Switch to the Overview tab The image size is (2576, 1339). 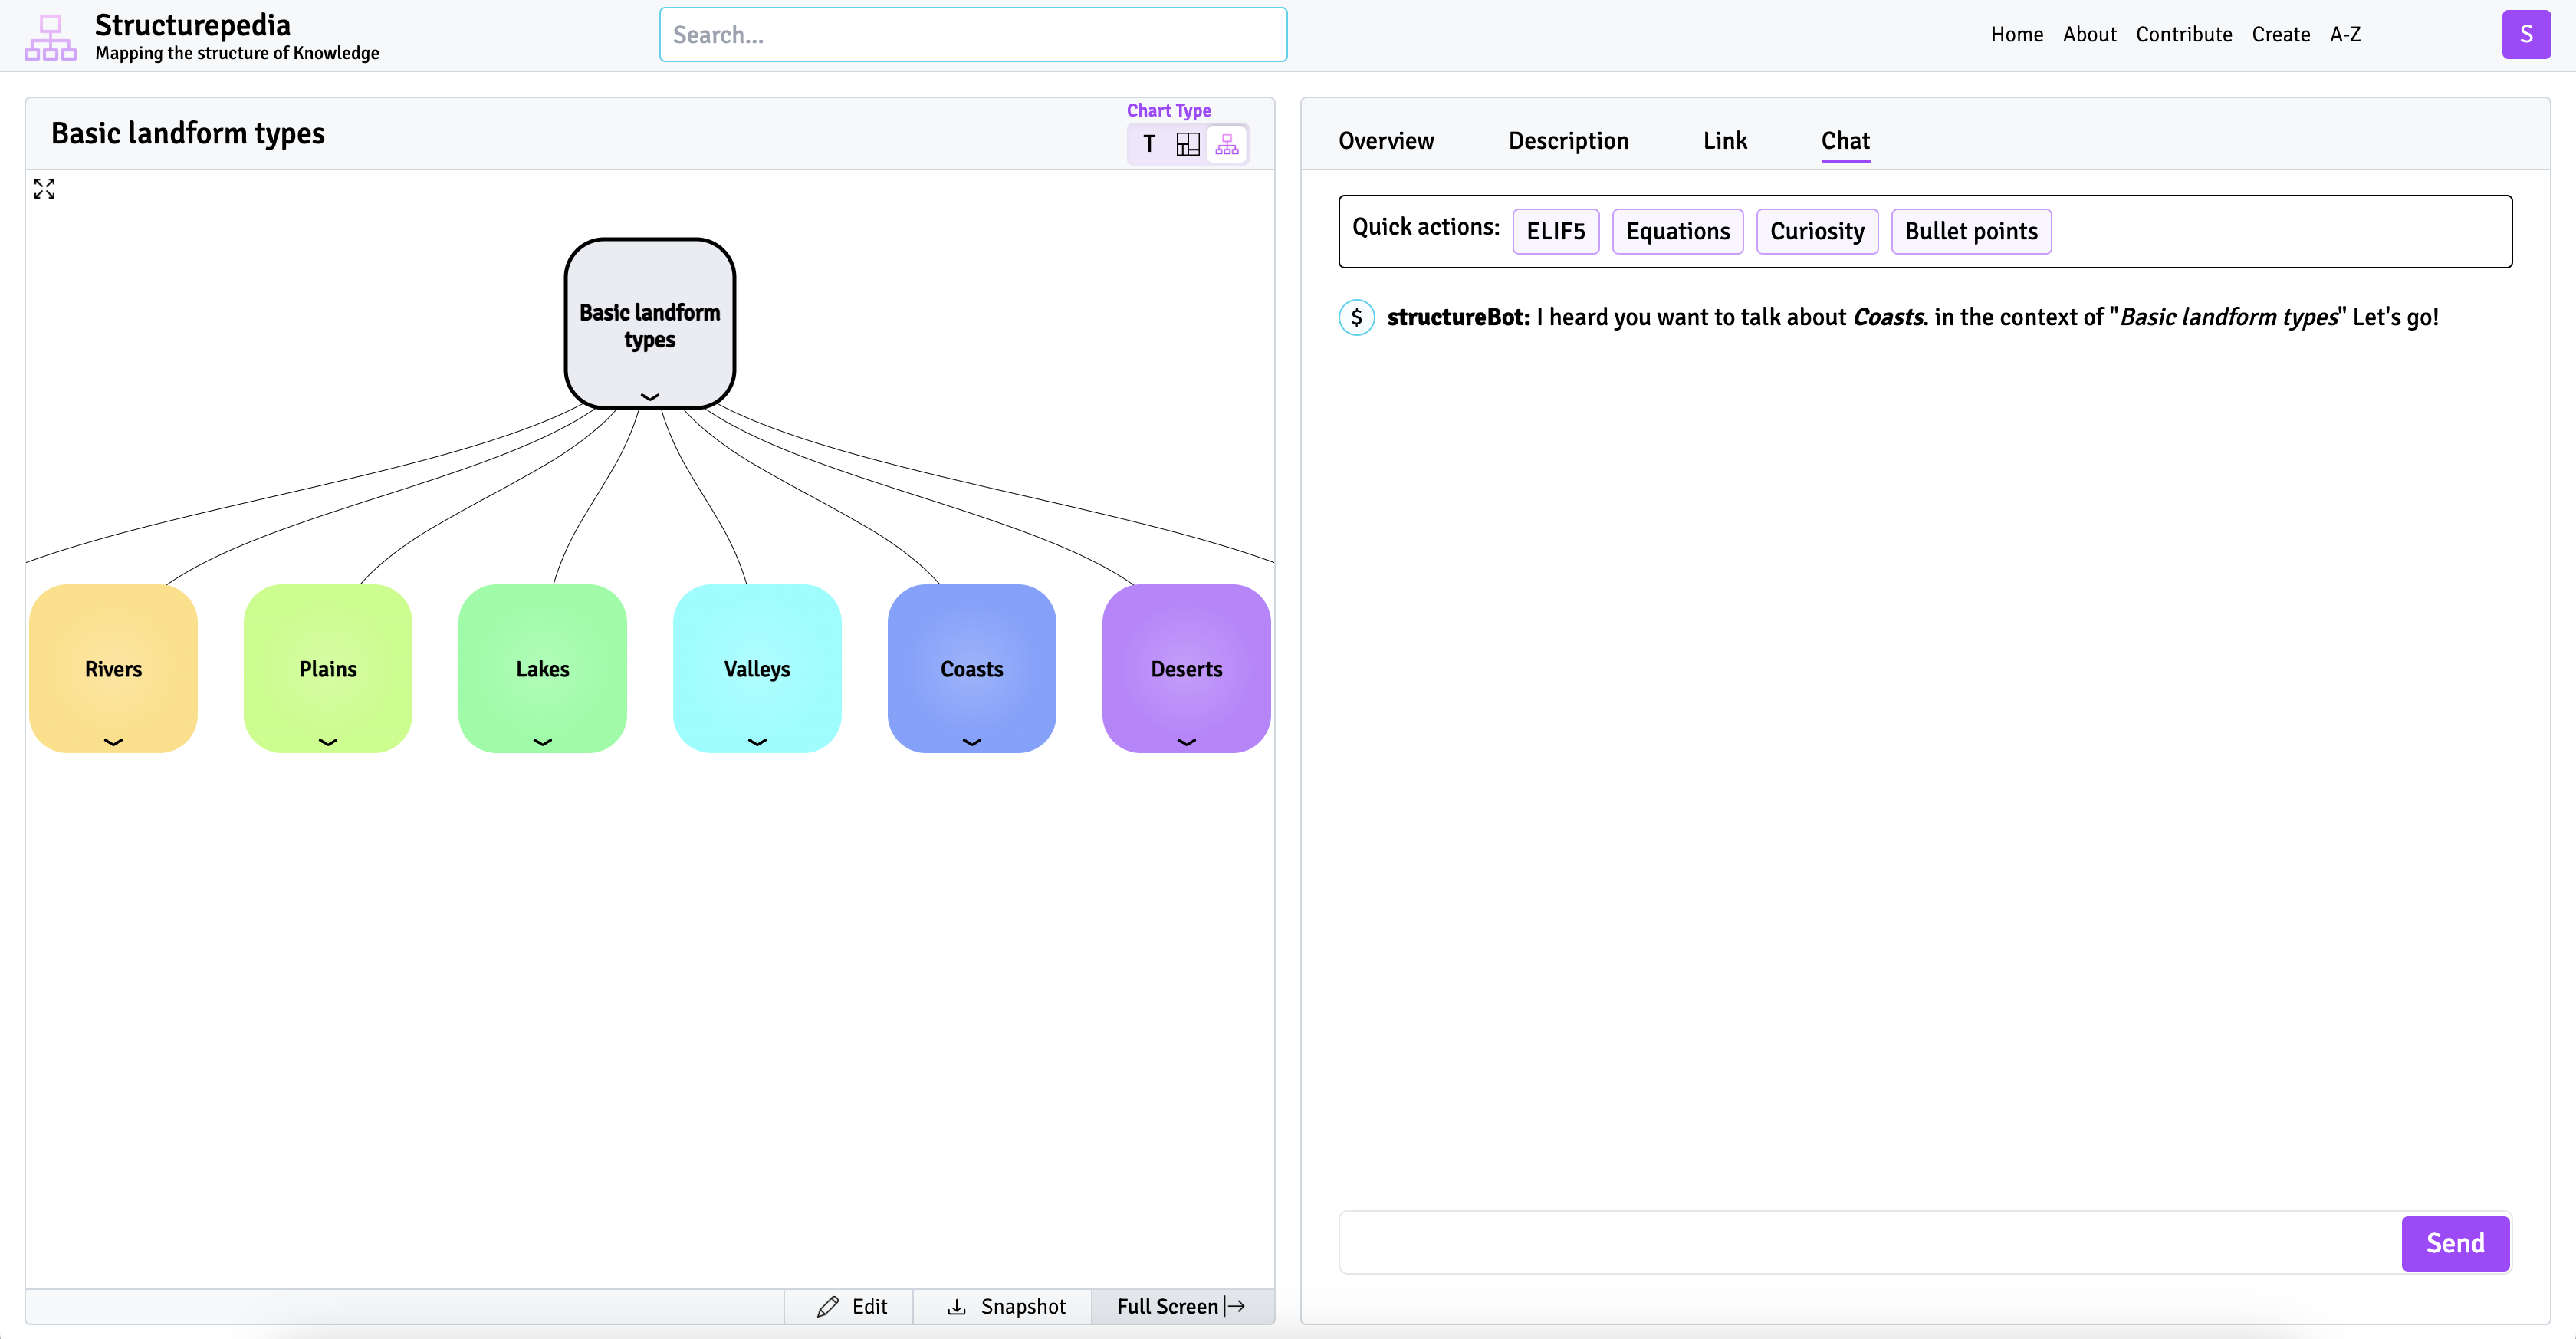[1386, 141]
